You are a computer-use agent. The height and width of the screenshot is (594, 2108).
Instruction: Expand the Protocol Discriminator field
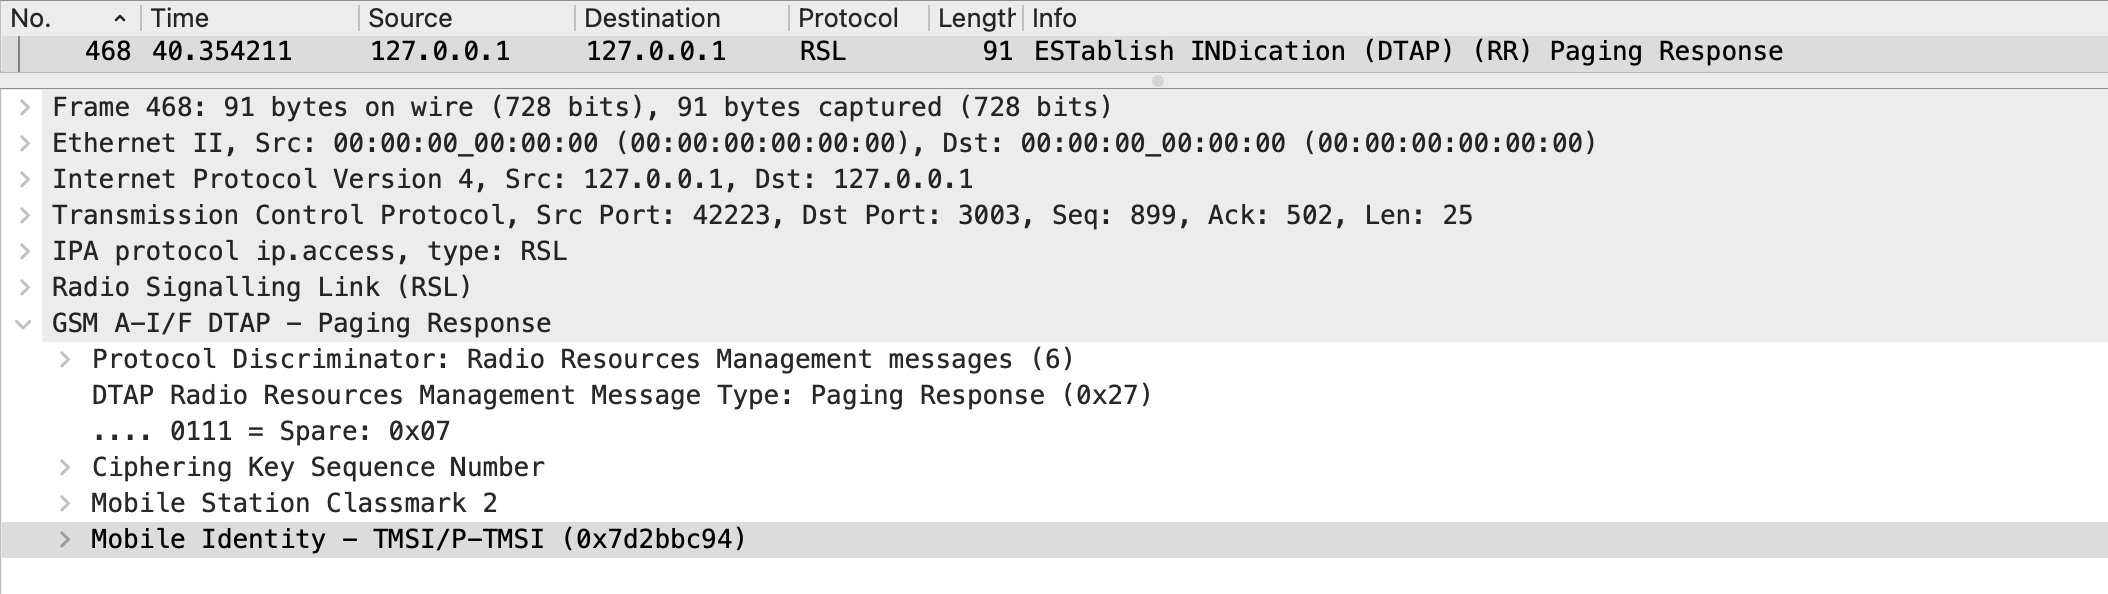pos(64,359)
